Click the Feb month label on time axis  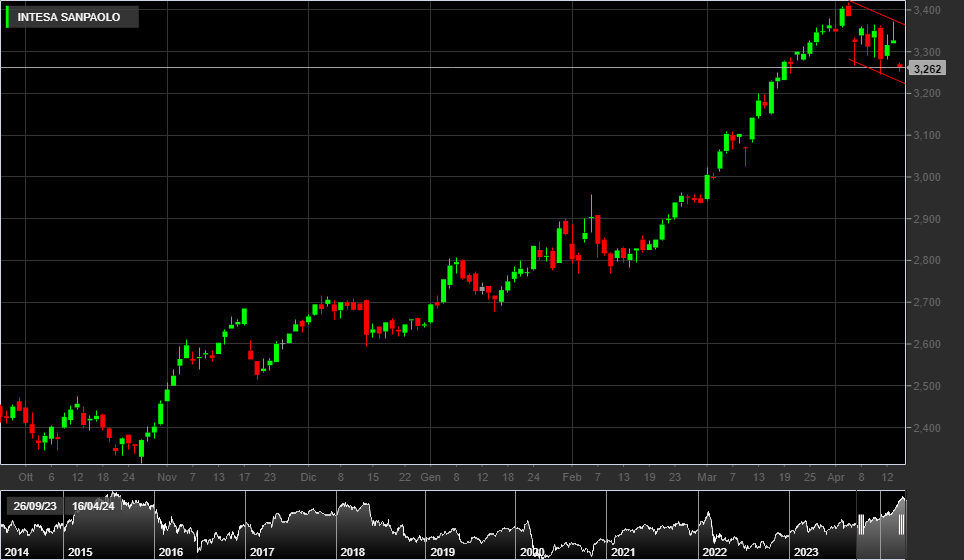(x=572, y=477)
